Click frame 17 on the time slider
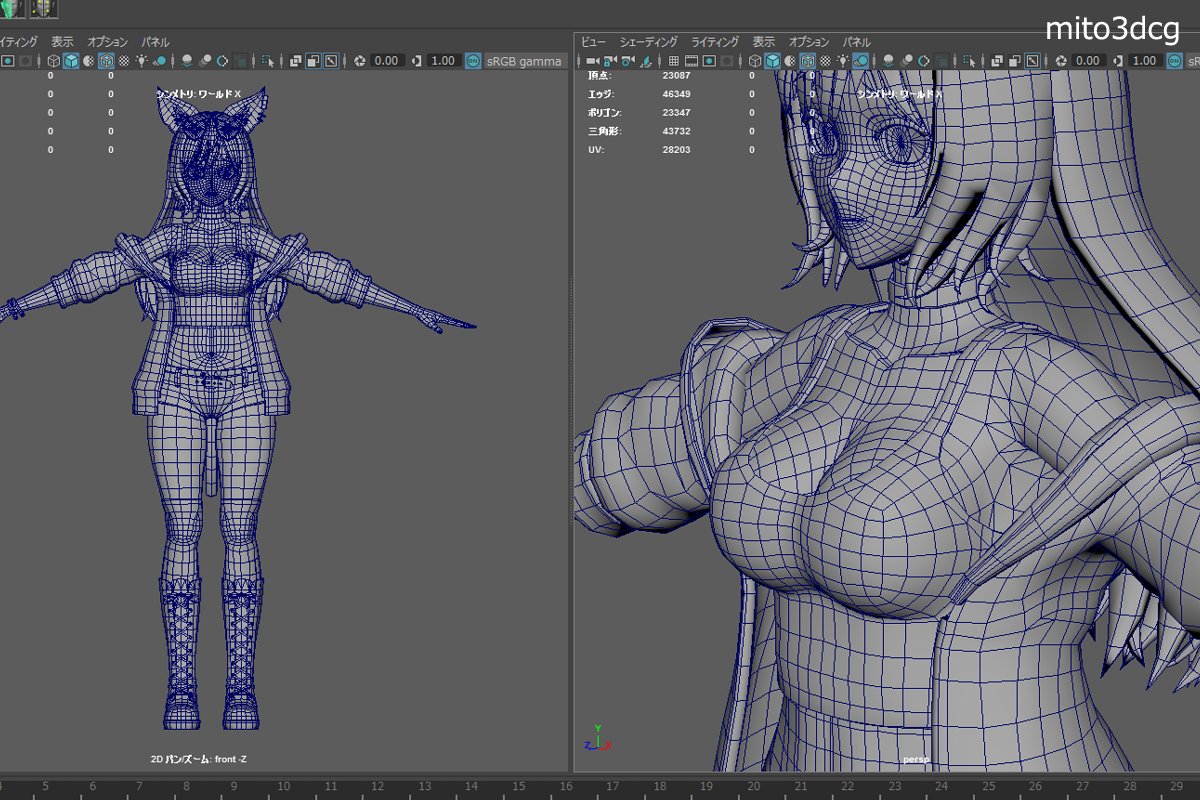This screenshot has width=1200, height=800. click(x=612, y=785)
